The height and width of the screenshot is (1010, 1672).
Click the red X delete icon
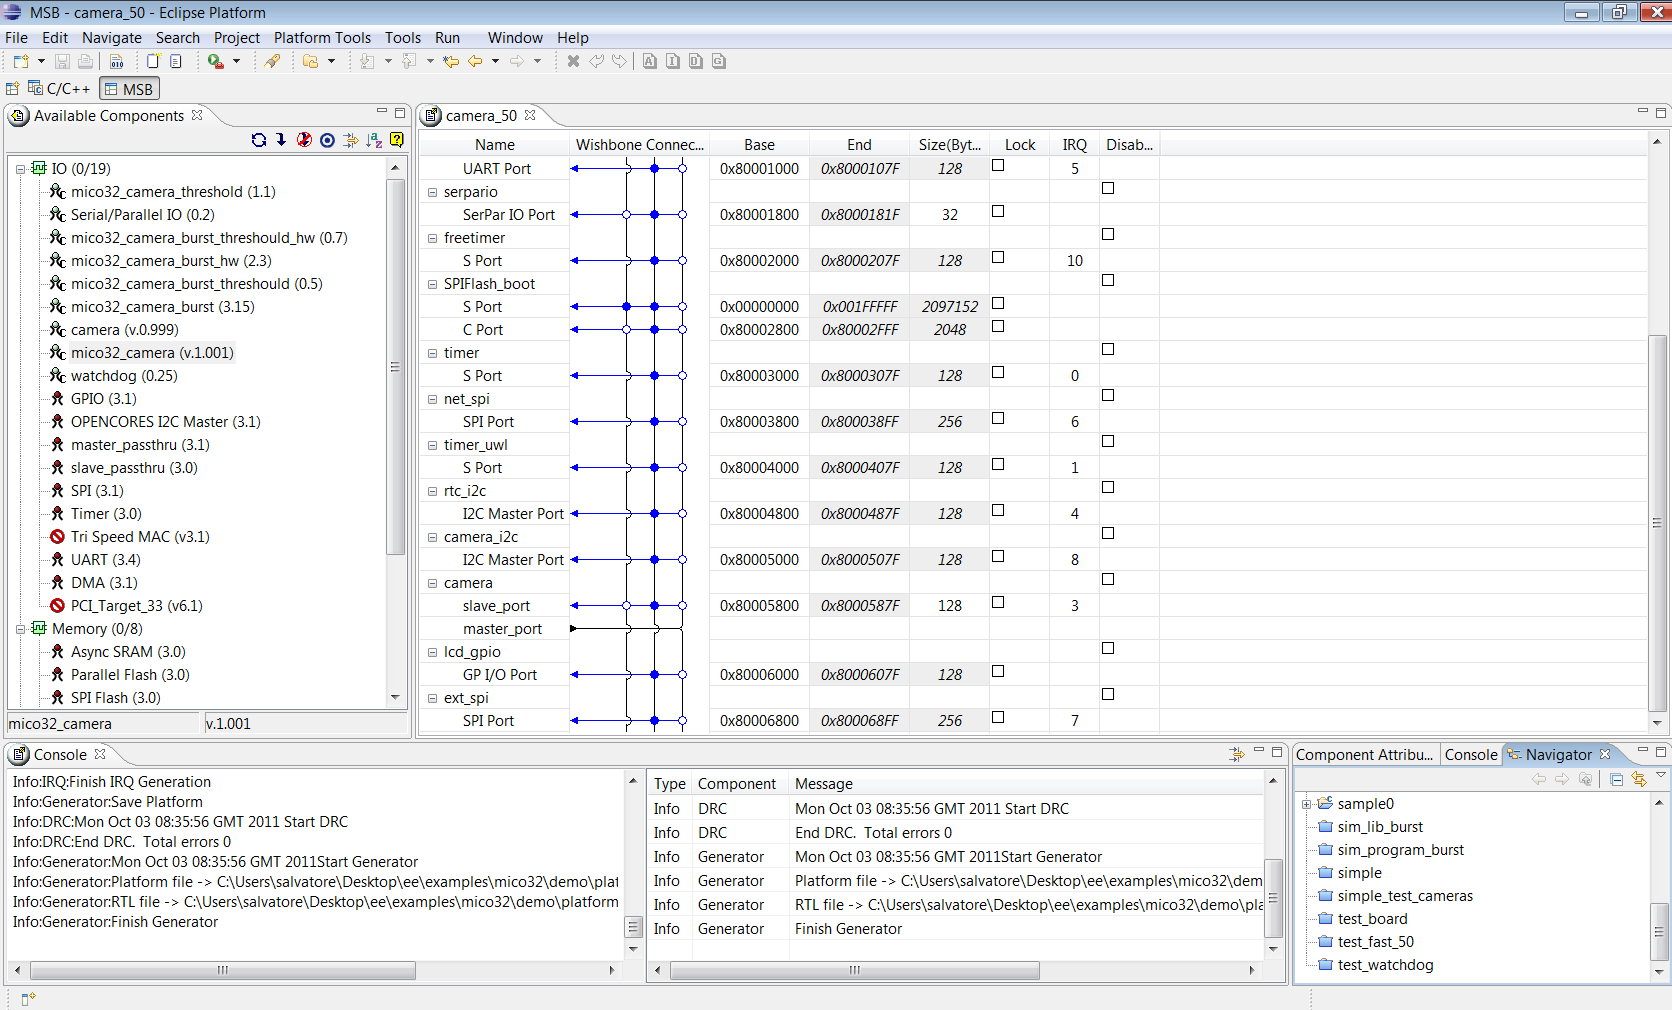pyautogui.click(x=573, y=61)
